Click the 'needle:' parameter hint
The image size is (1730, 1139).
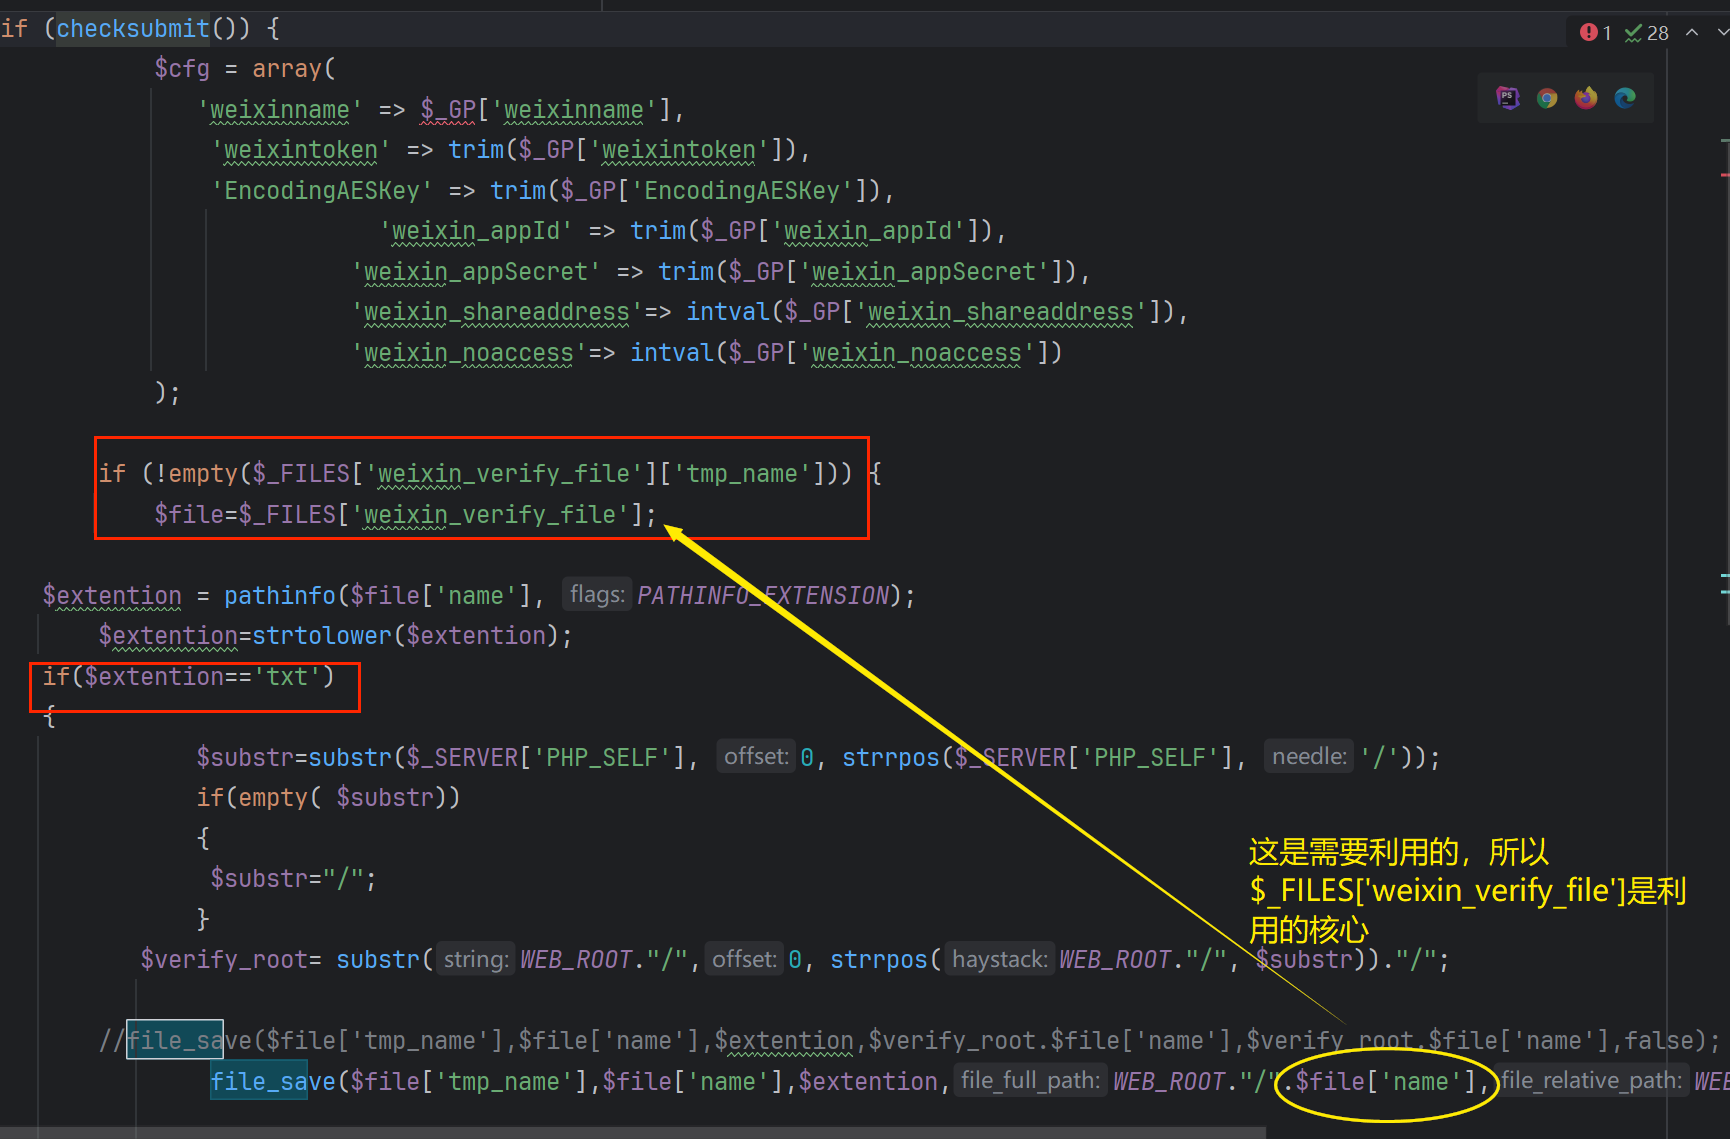[x=1308, y=757]
